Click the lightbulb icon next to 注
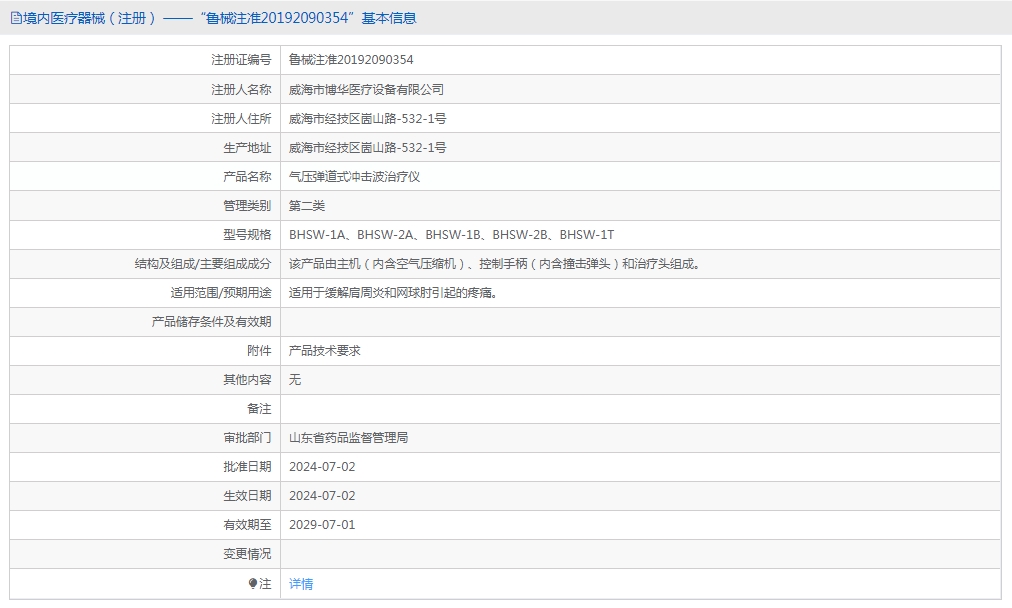The height and width of the screenshot is (608, 1012). point(252,583)
